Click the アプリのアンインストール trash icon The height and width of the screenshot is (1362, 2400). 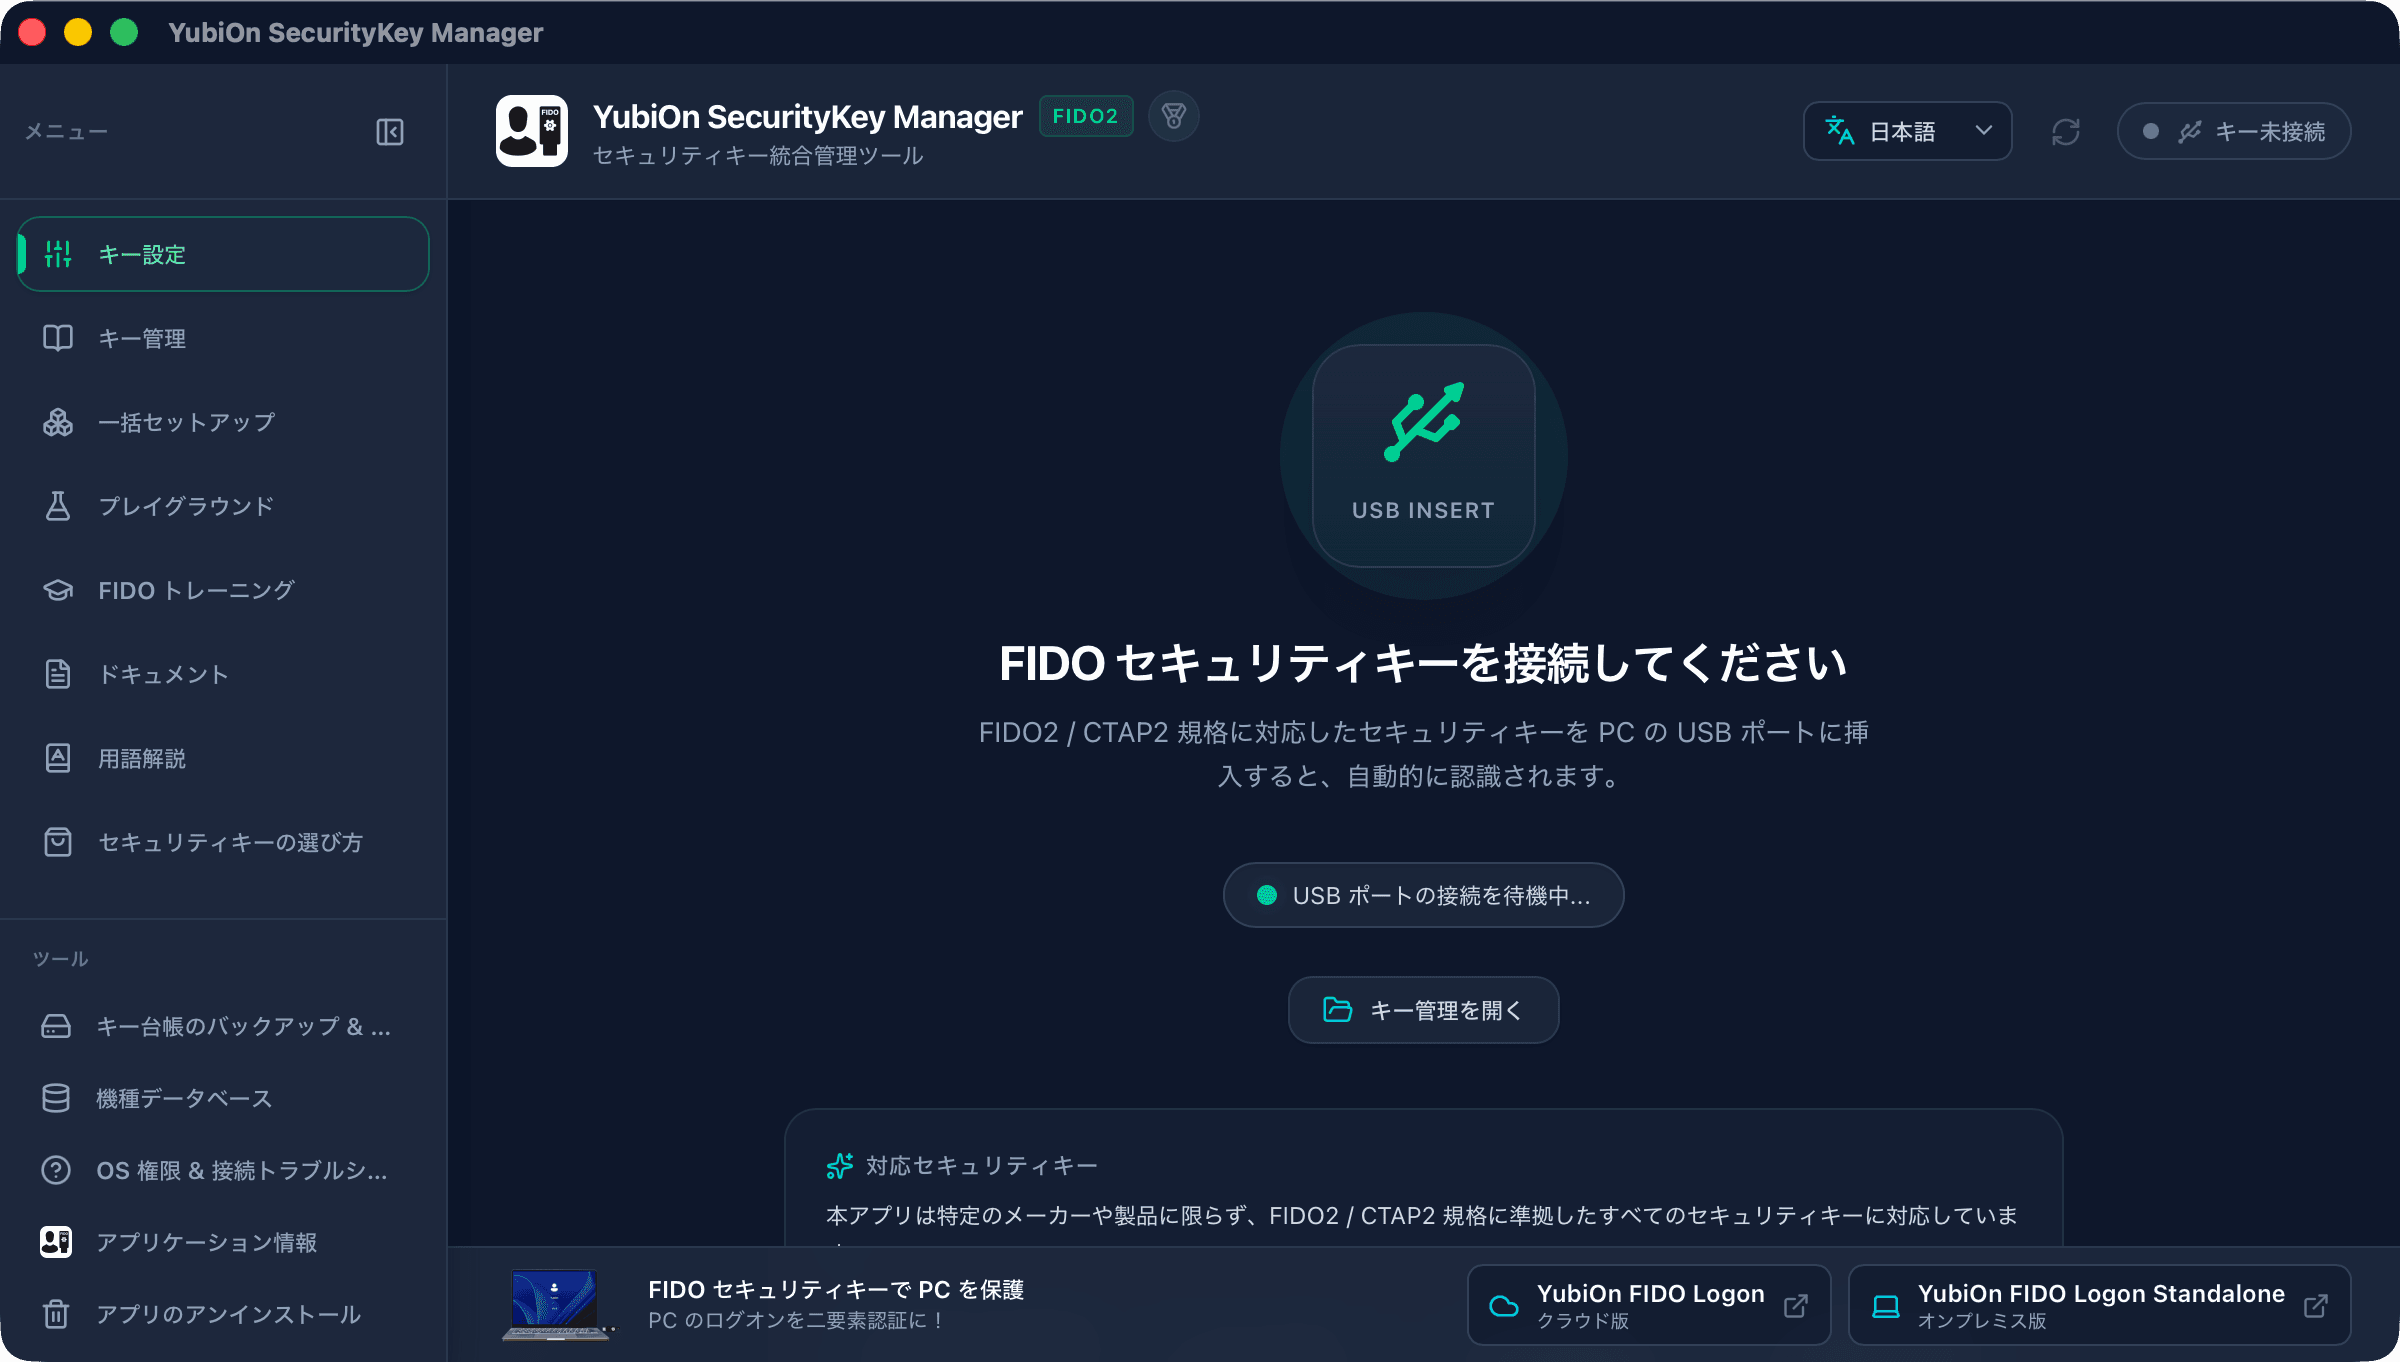[56, 1314]
